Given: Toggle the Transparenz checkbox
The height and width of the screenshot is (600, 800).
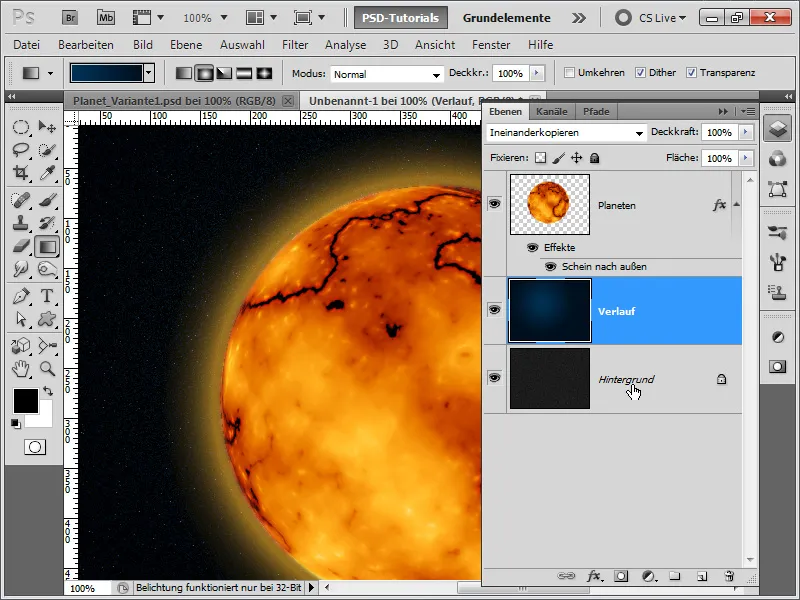Looking at the screenshot, I should 691,72.
